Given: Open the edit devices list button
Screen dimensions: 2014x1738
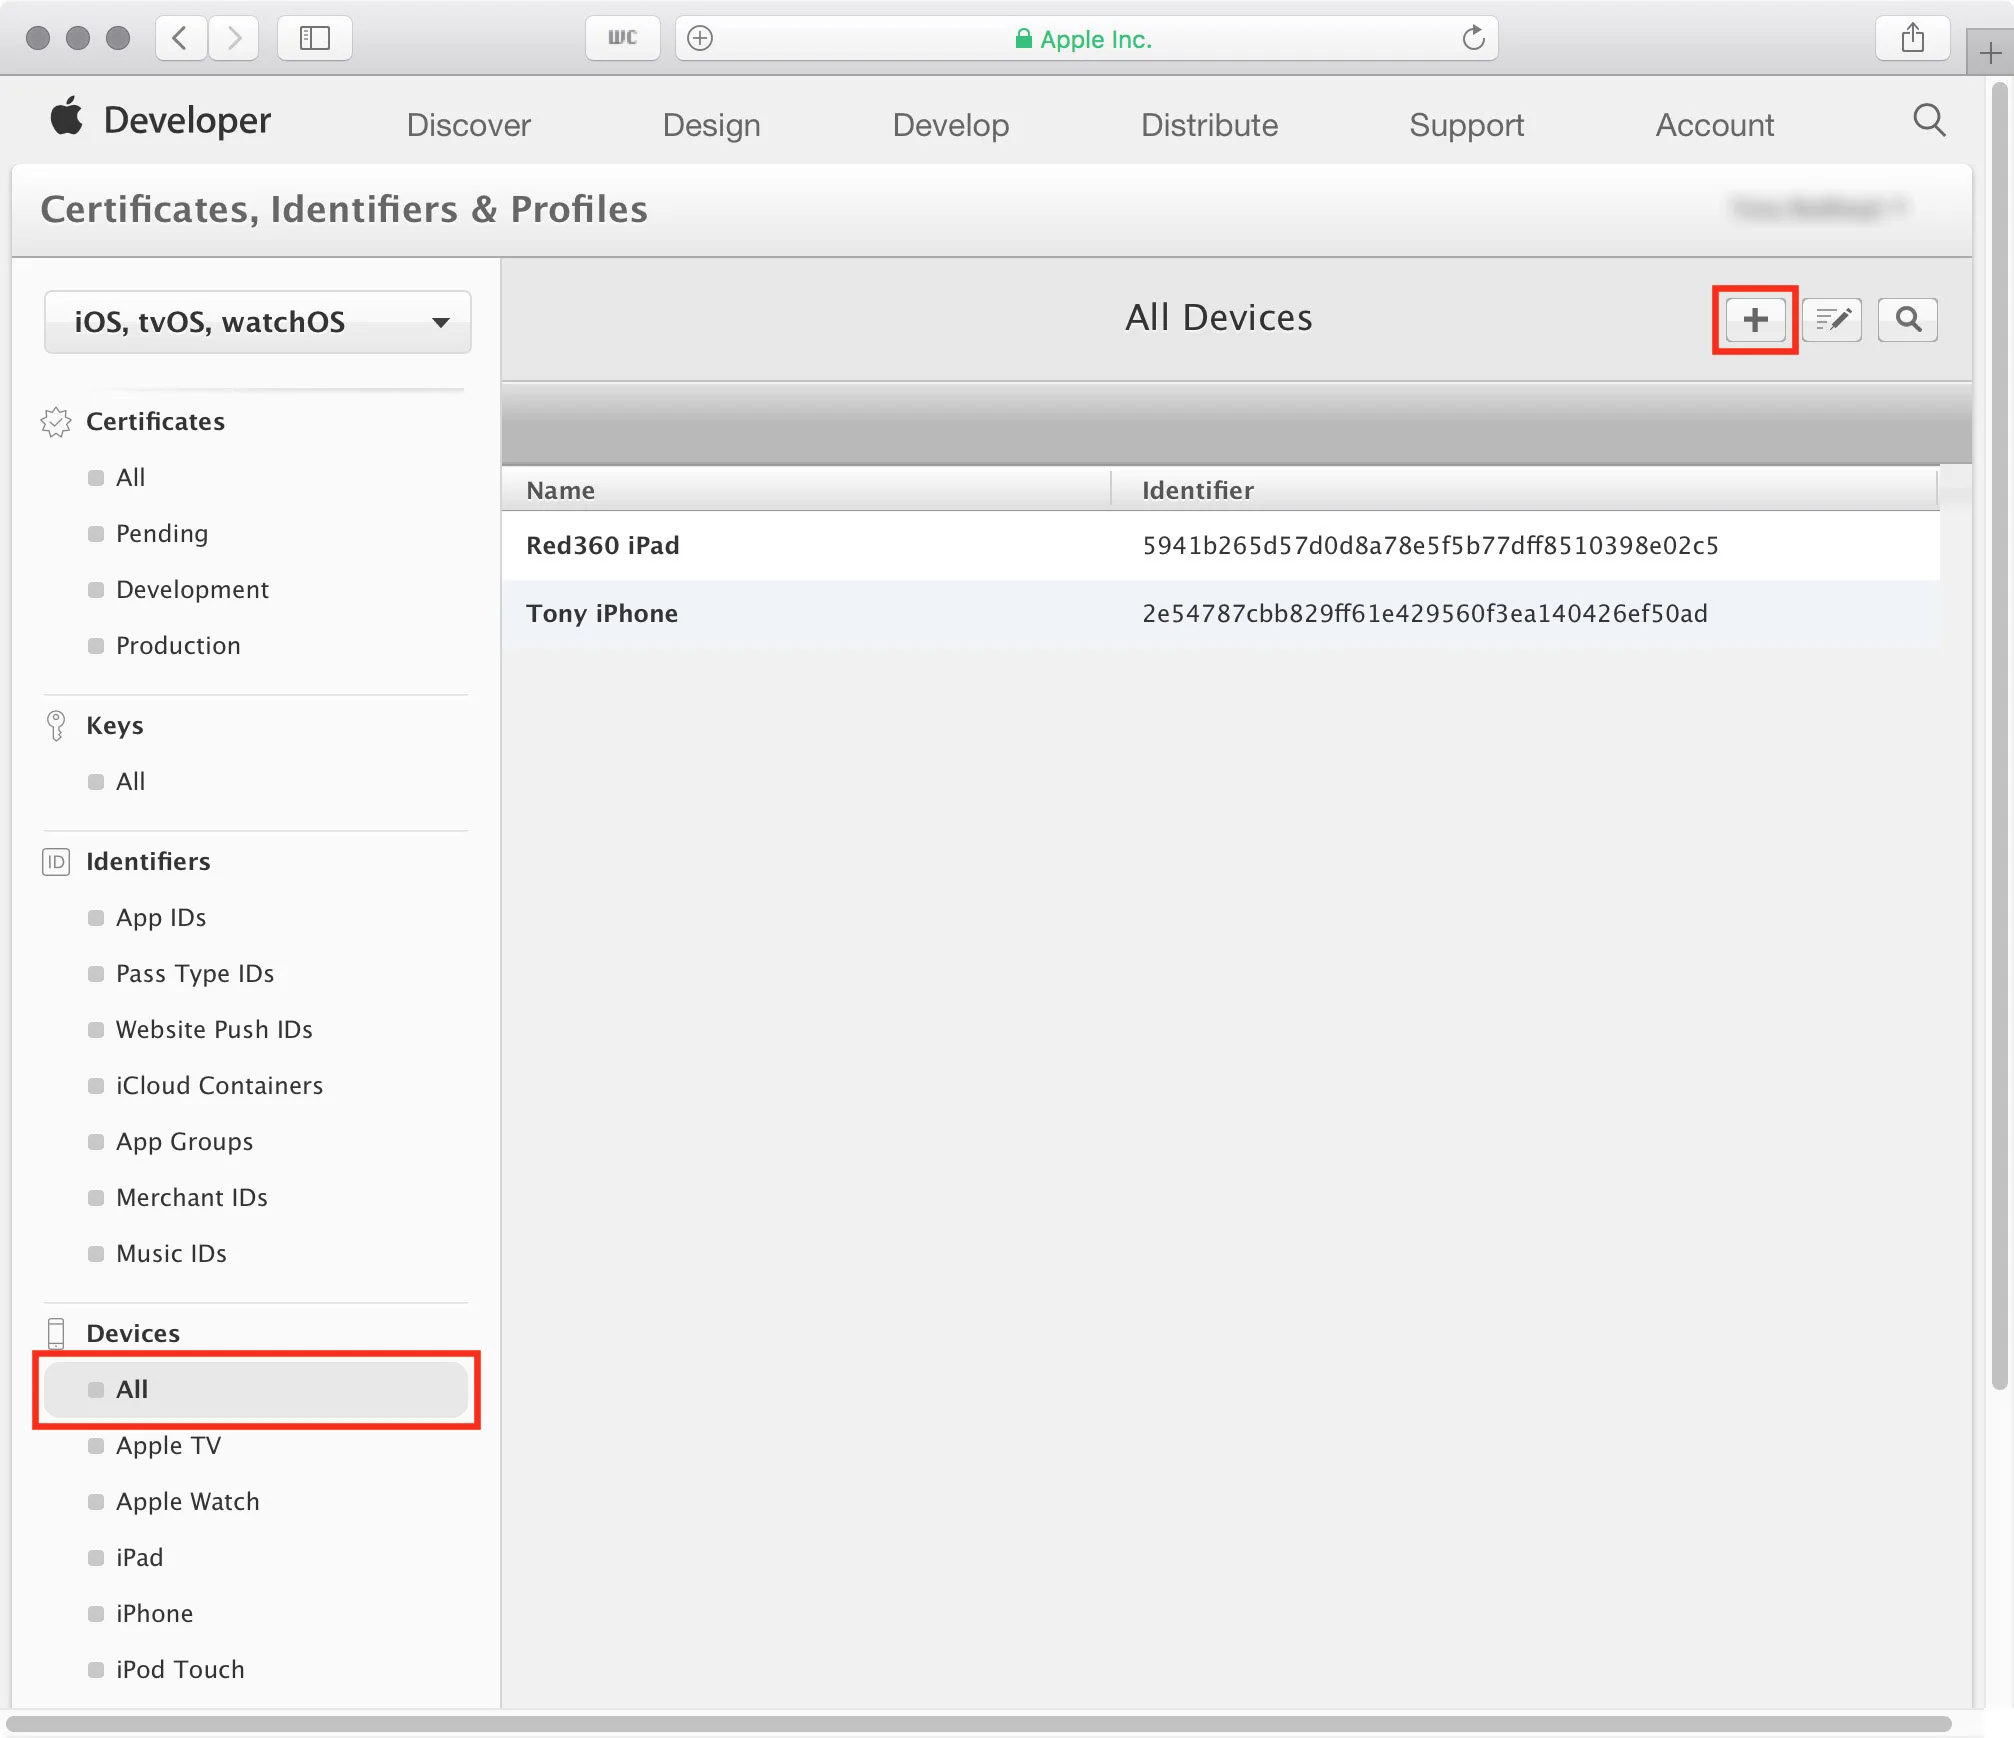Looking at the screenshot, I should coord(1832,320).
